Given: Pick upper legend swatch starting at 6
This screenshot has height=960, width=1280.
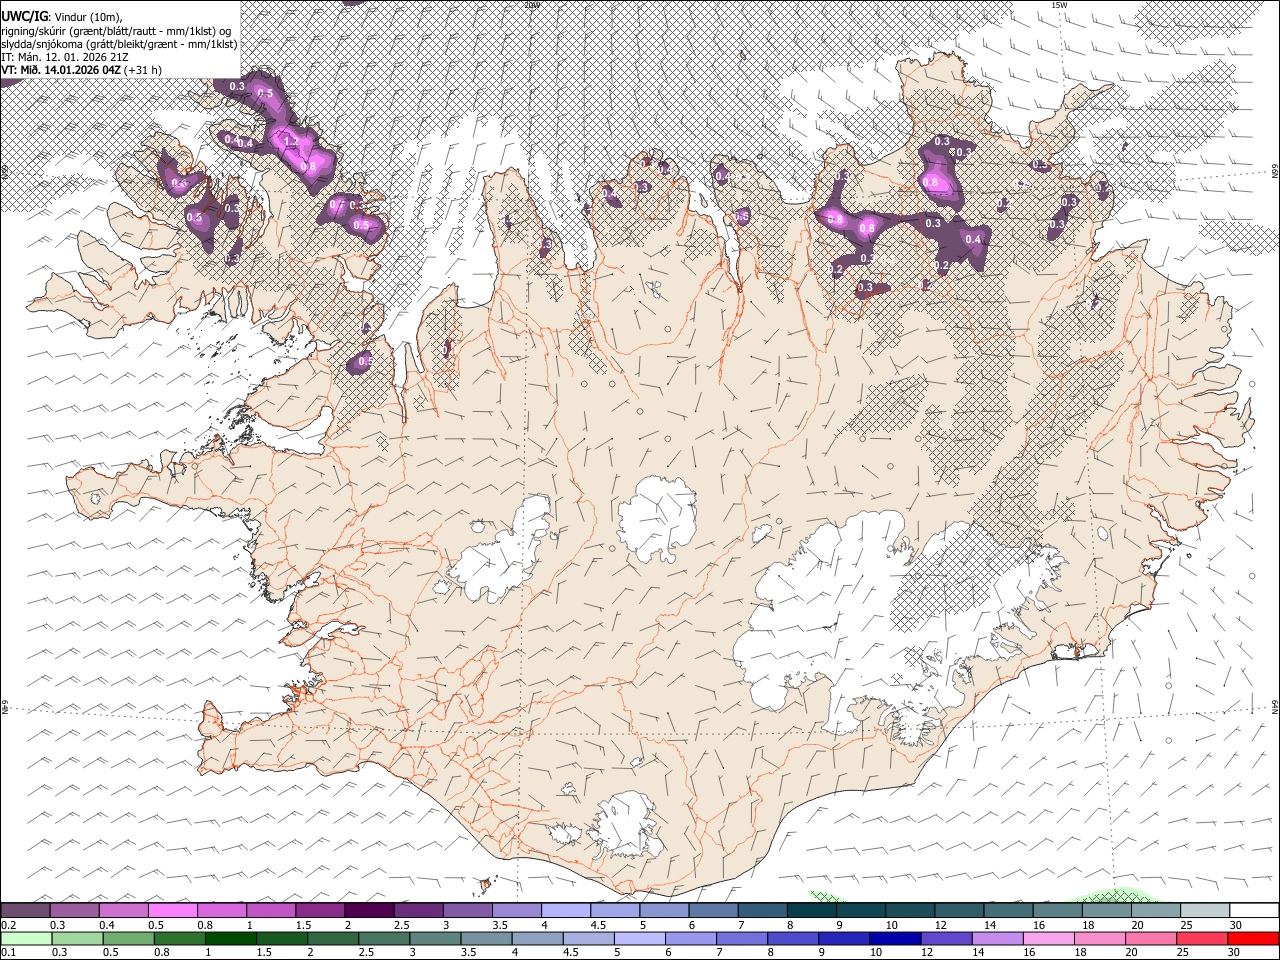Looking at the screenshot, I should 713,910.
